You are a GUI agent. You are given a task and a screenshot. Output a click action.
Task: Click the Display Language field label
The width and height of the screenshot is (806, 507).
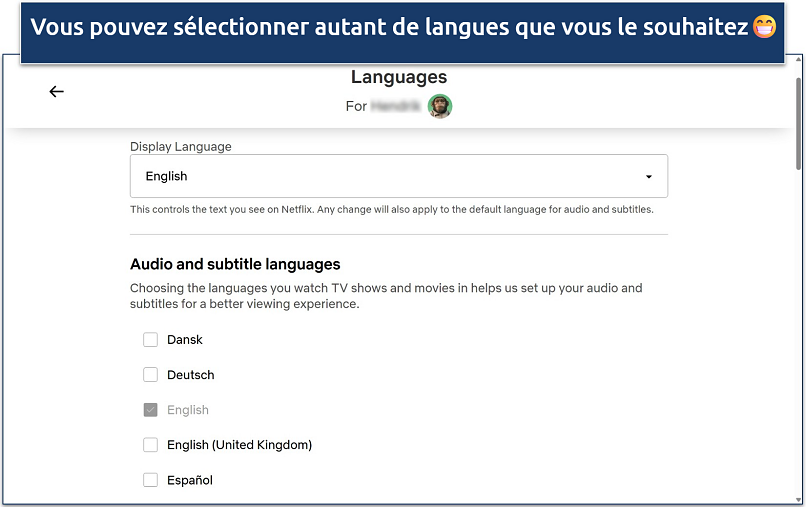(x=181, y=146)
